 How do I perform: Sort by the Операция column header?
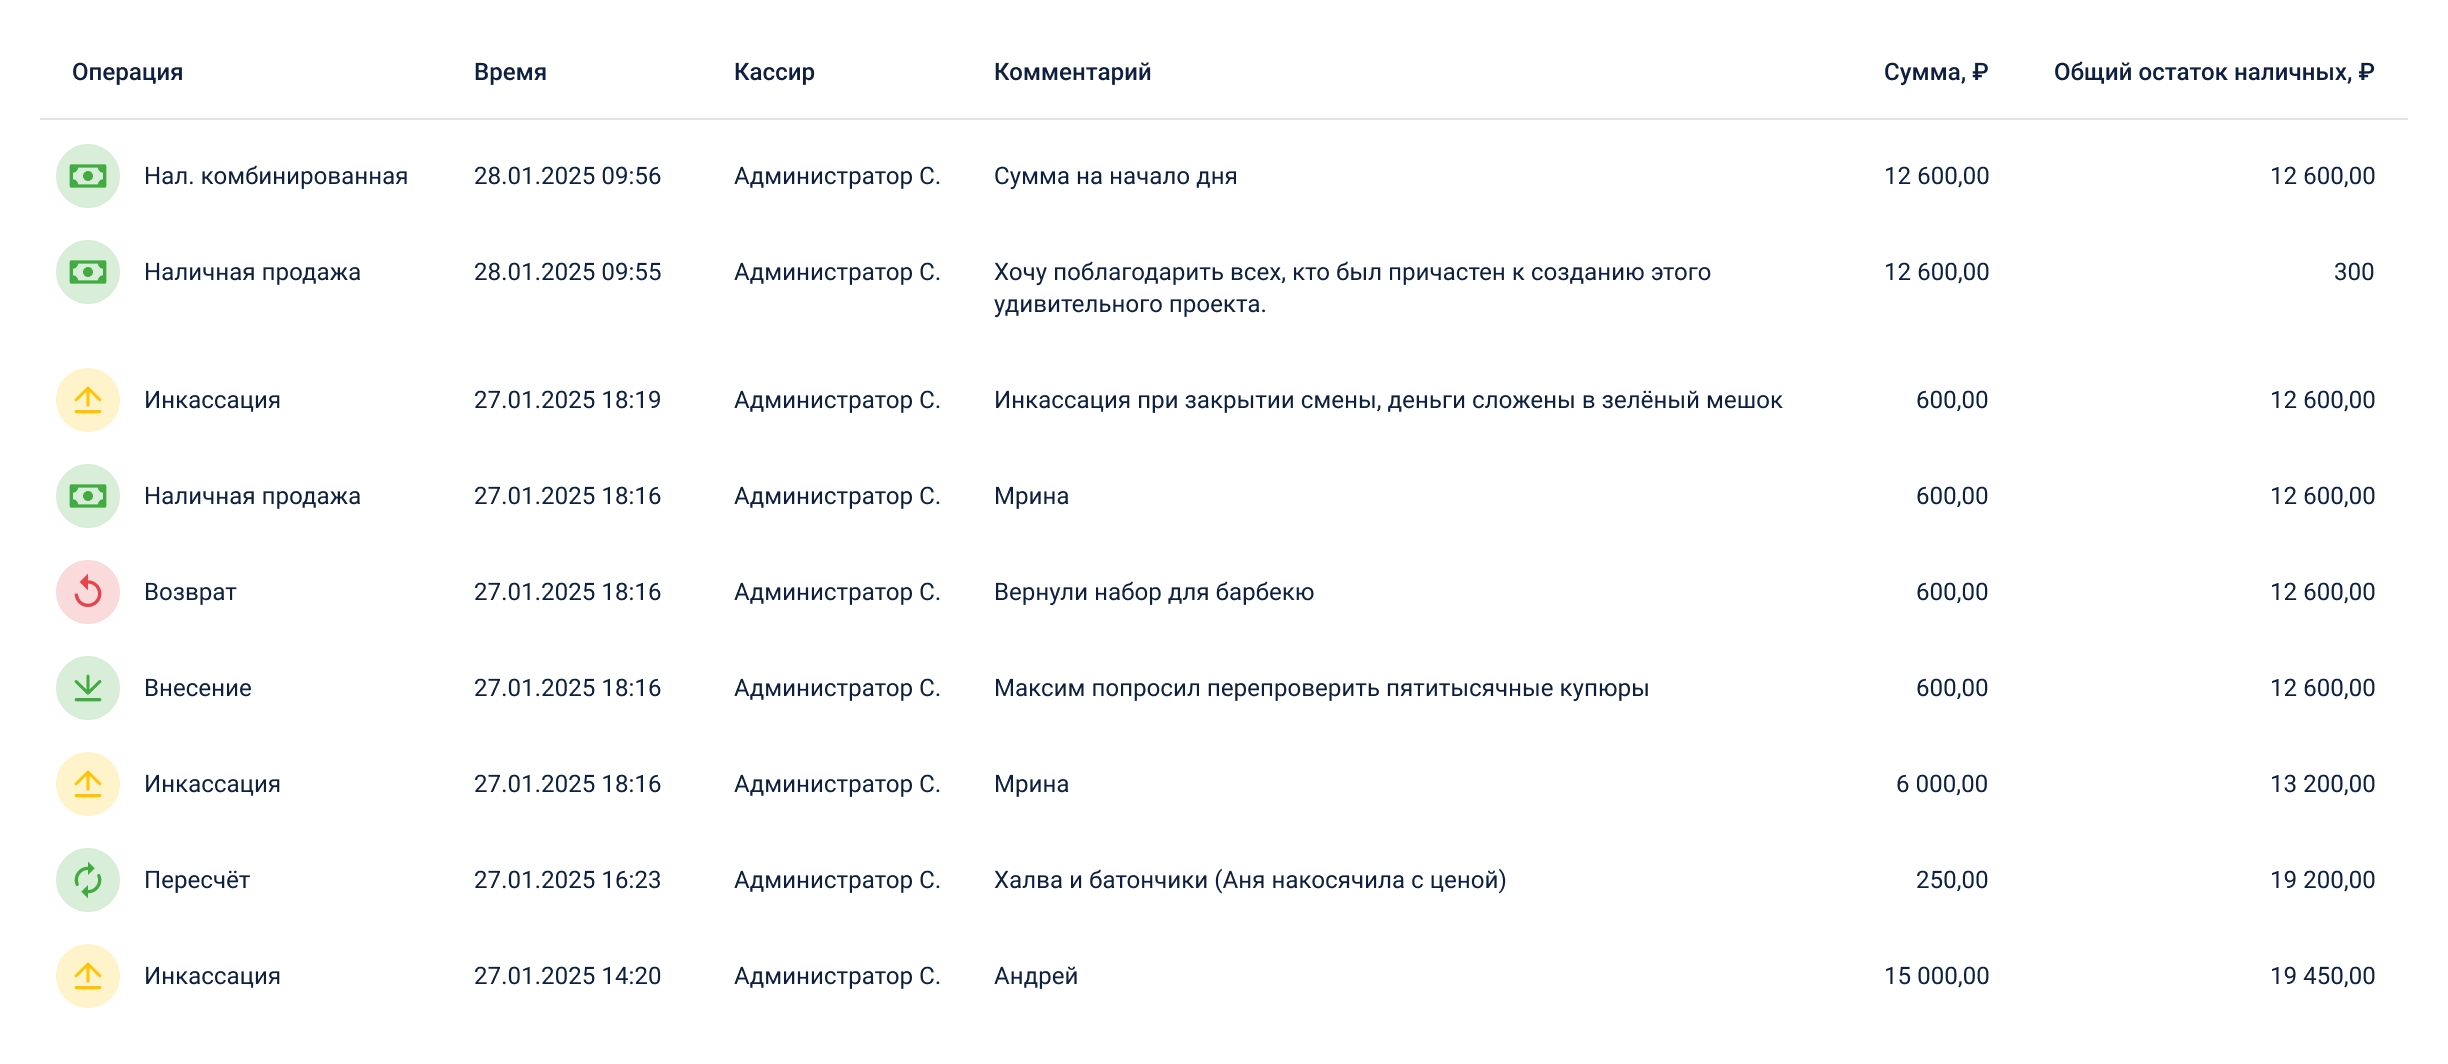click(127, 72)
